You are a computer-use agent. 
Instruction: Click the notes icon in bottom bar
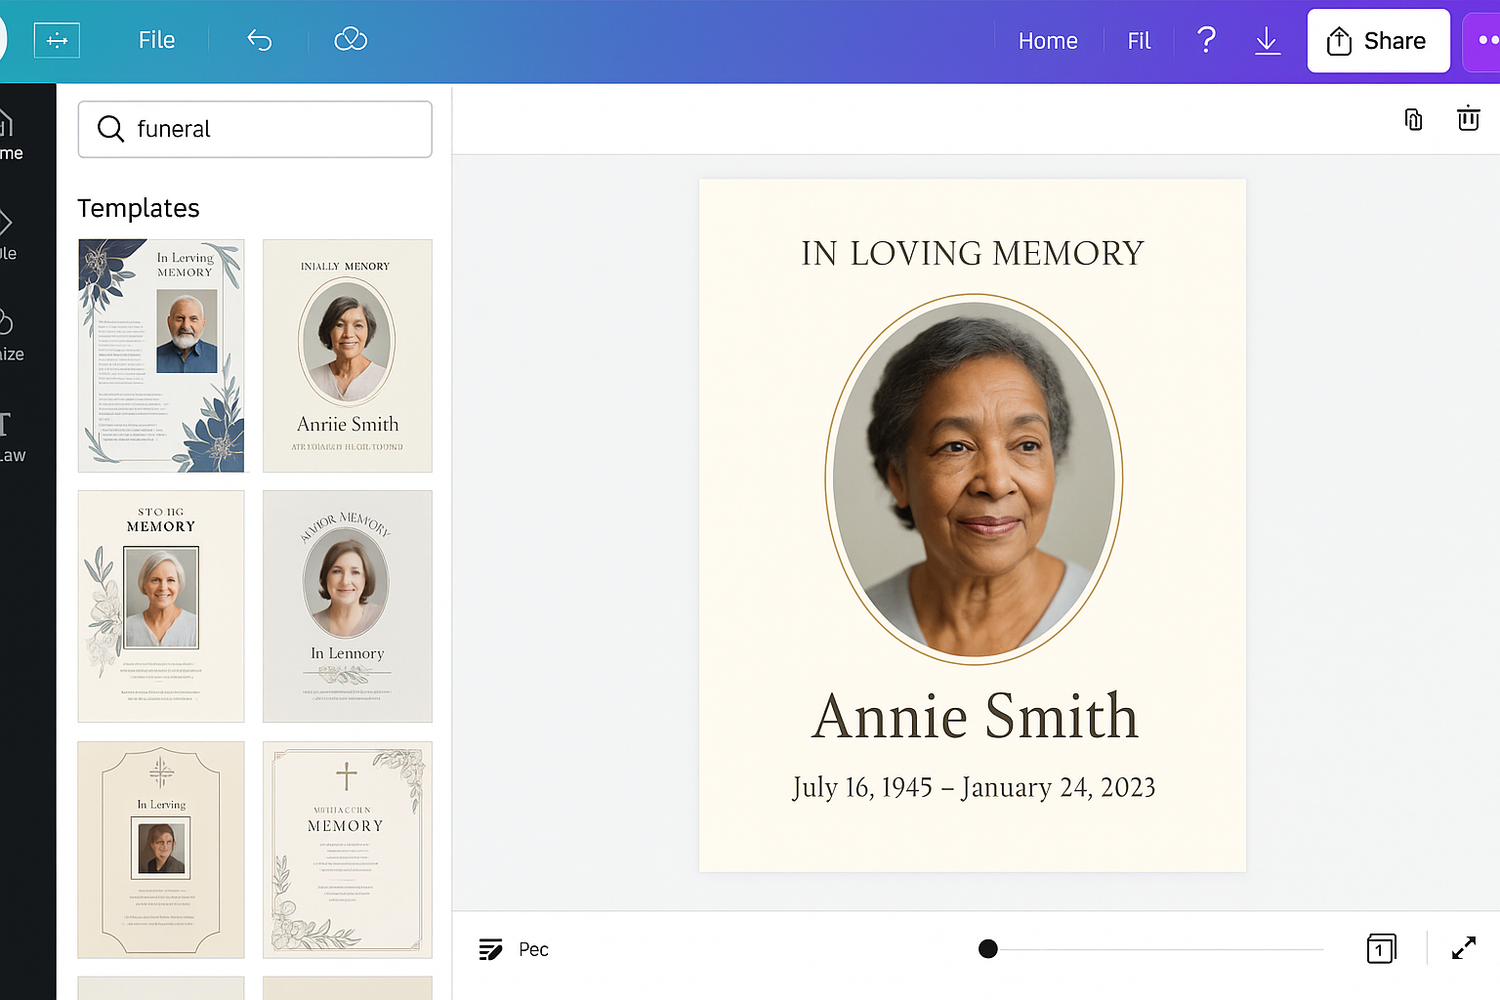point(490,949)
